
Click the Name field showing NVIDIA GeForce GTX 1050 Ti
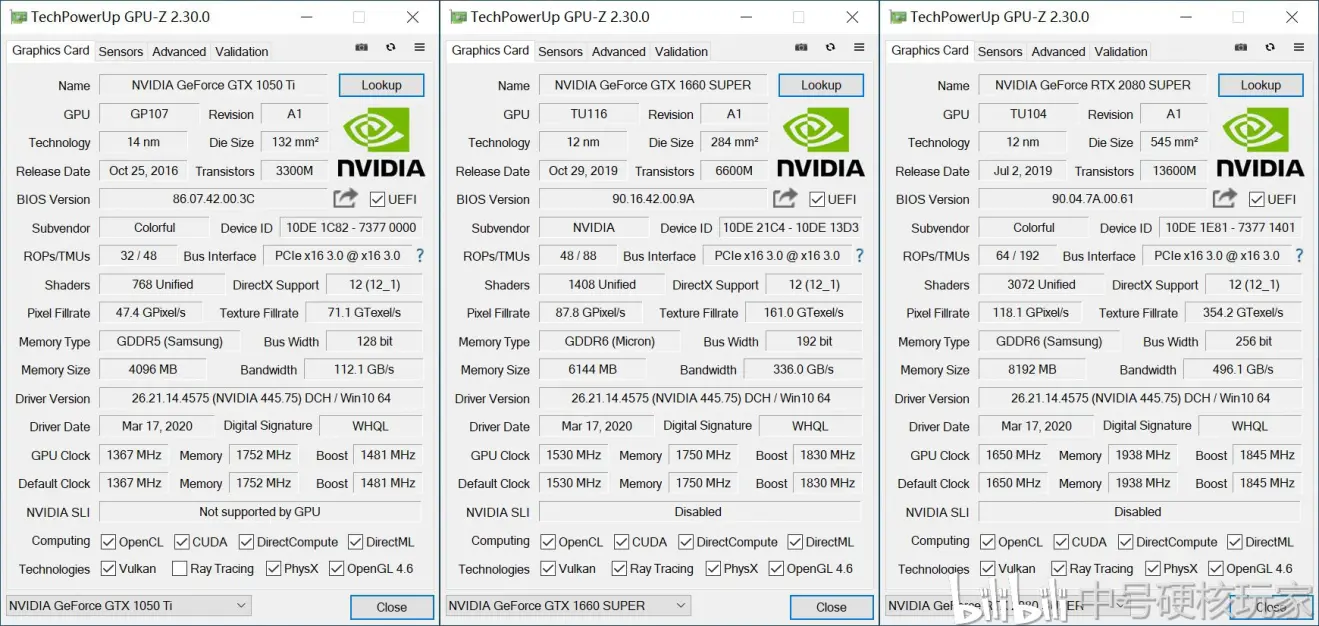pos(213,85)
